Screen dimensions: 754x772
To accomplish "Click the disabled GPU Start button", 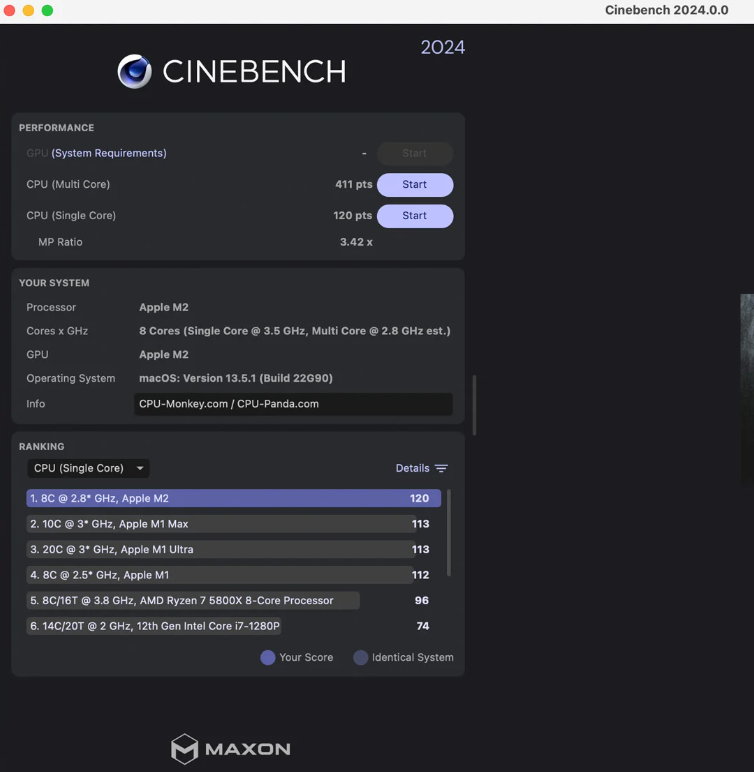I will pos(414,154).
